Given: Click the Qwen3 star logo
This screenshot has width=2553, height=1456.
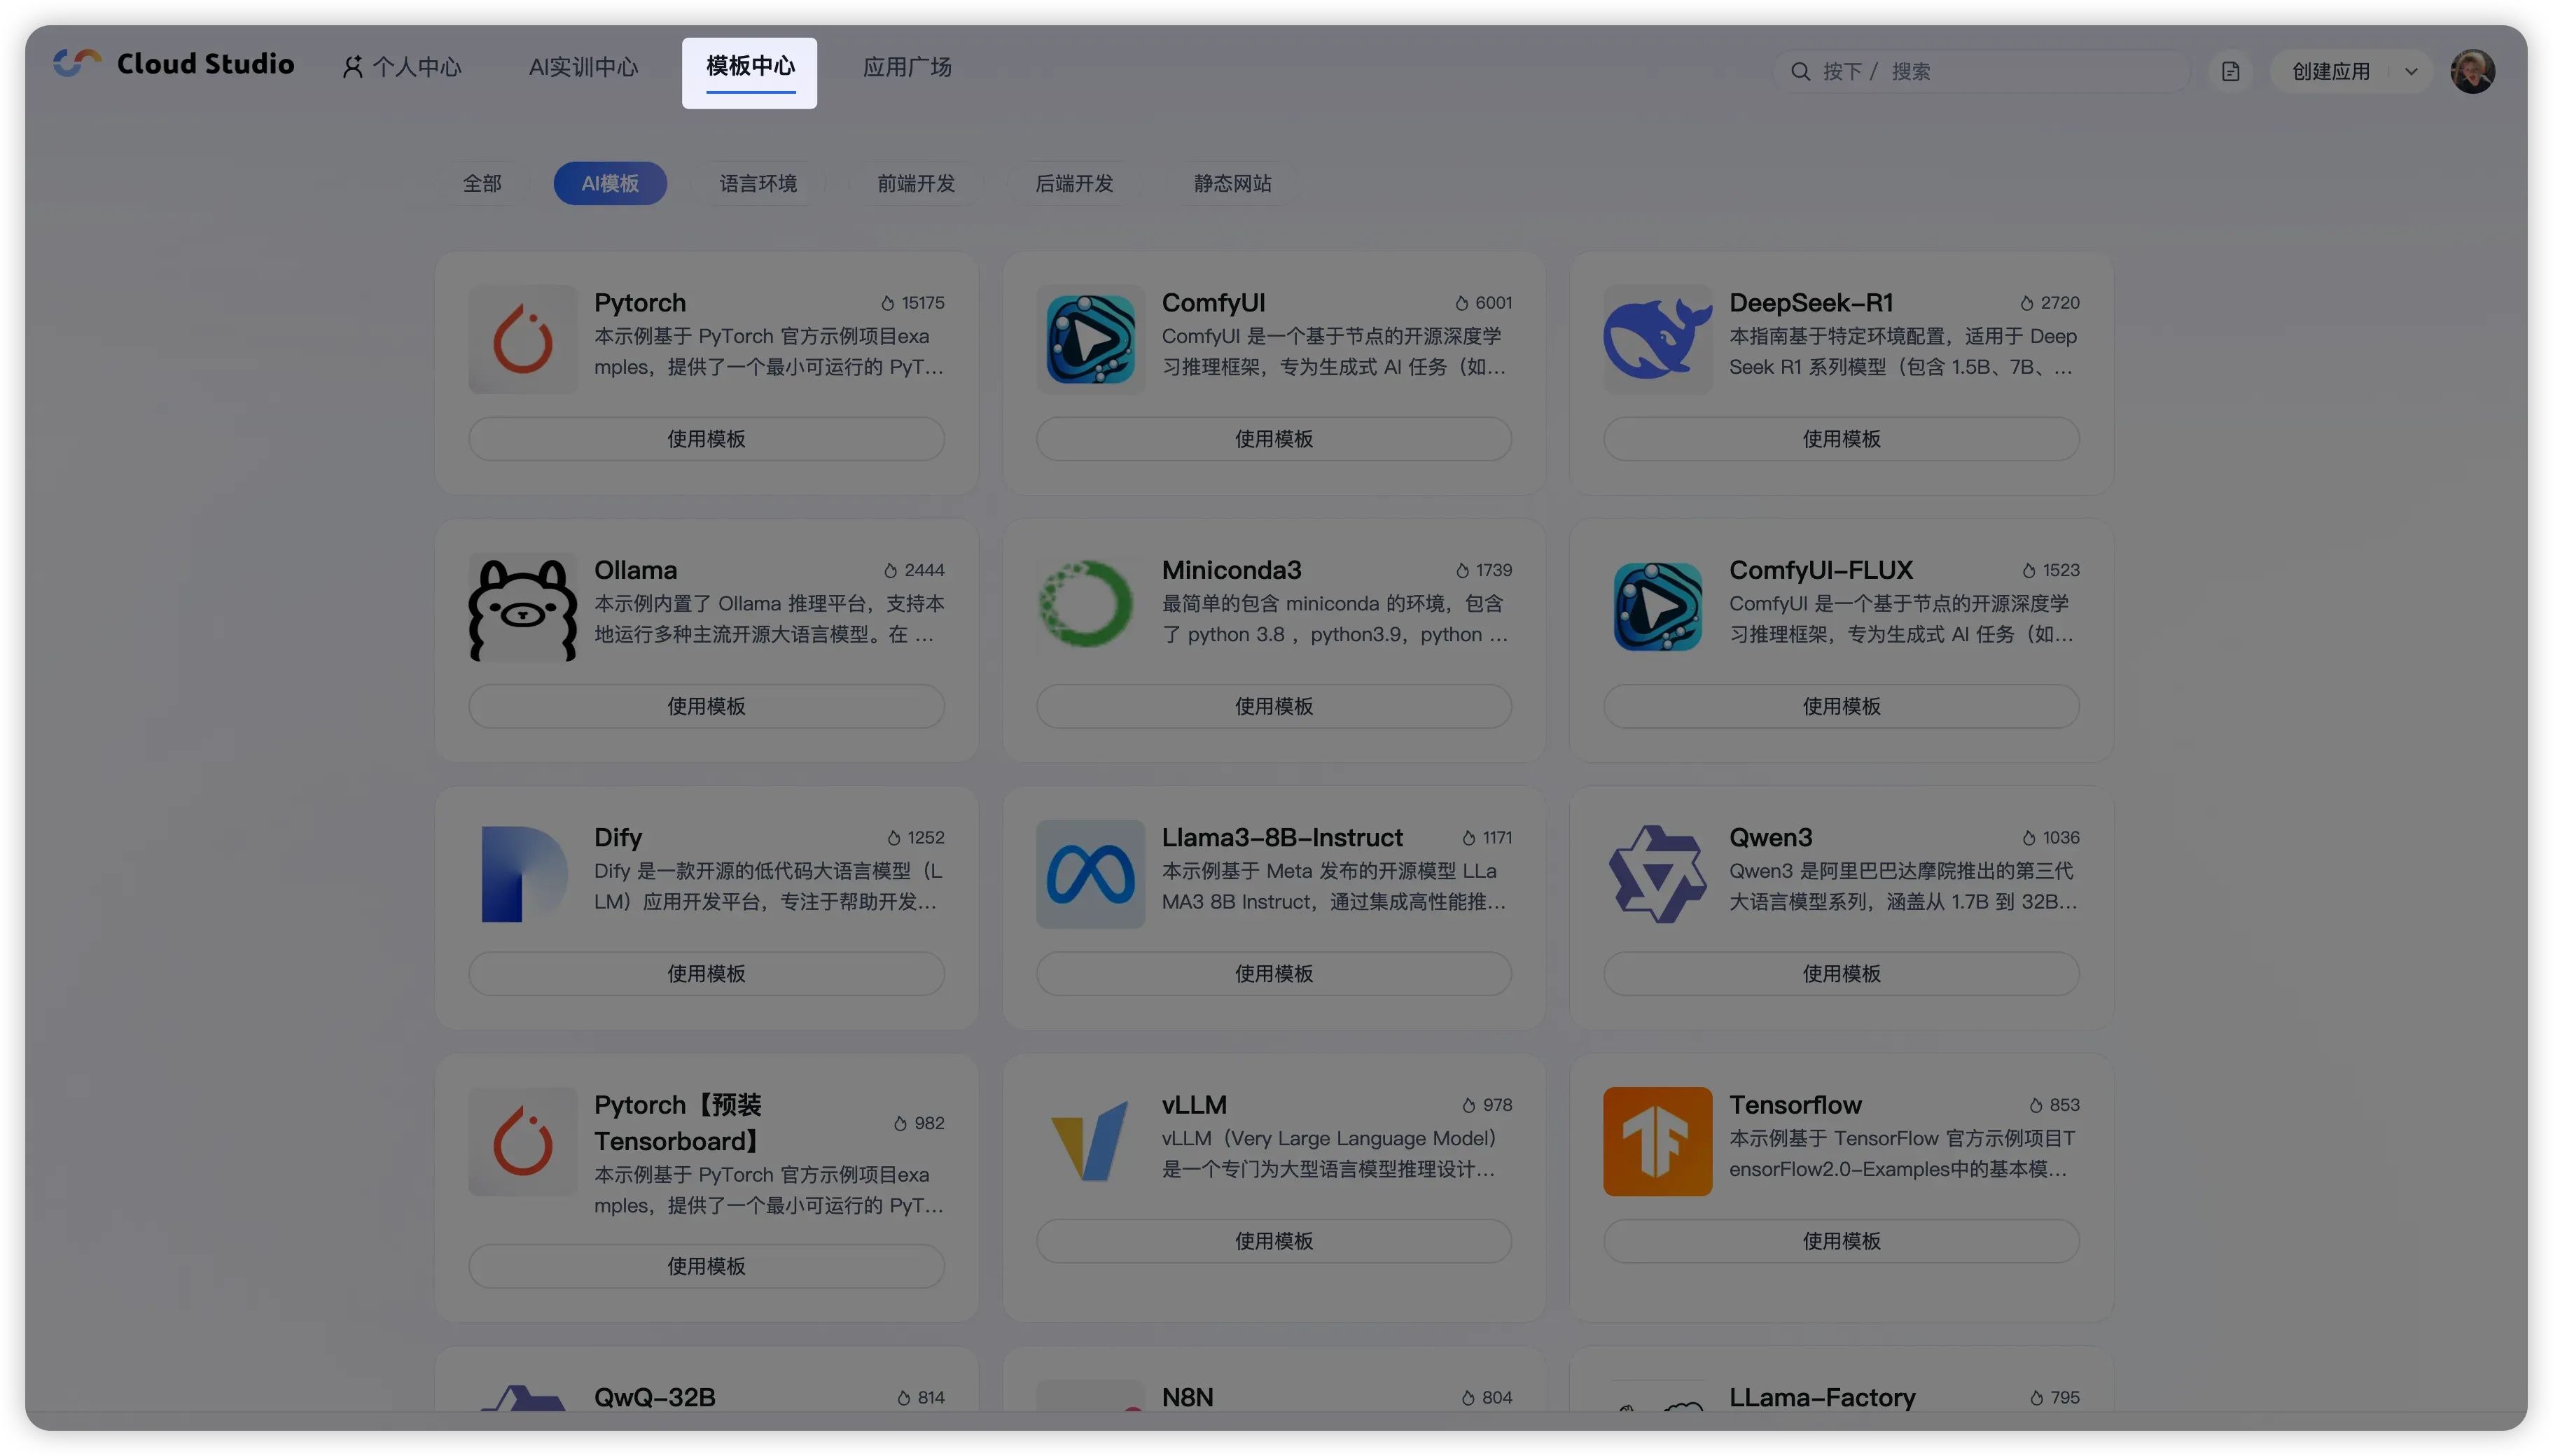Looking at the screenshot, I should tap(1657, 874).
